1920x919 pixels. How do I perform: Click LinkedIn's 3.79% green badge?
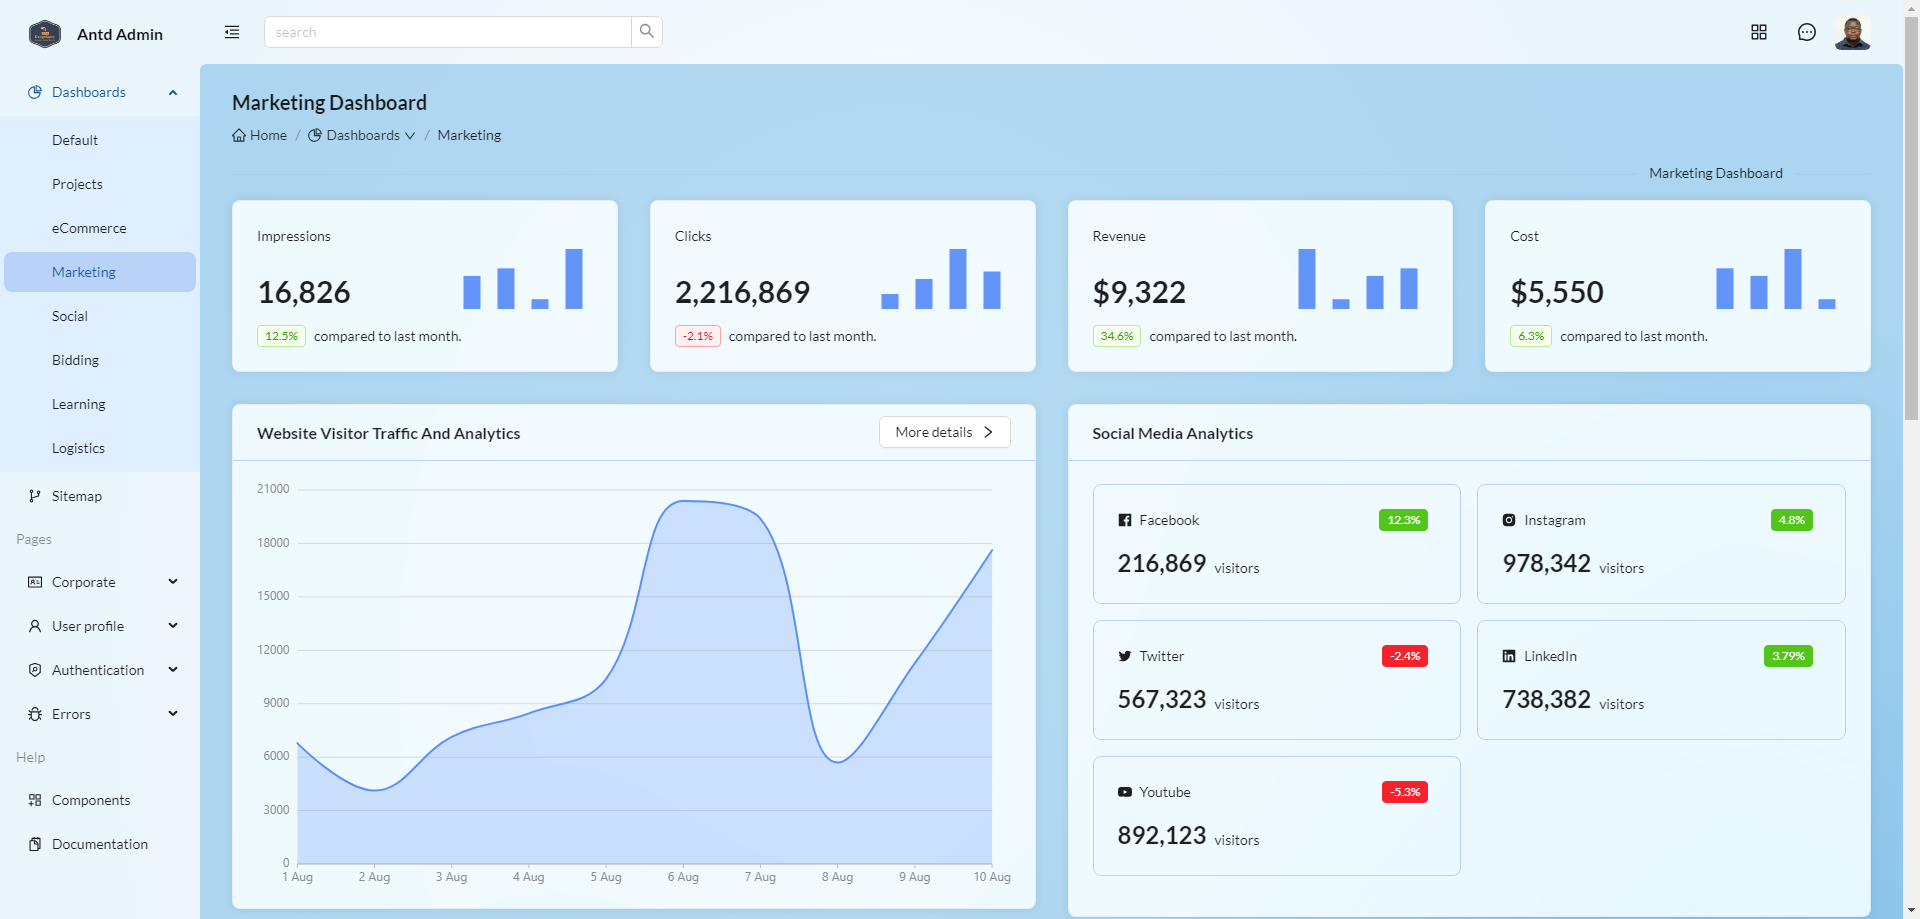point(1788,656)
